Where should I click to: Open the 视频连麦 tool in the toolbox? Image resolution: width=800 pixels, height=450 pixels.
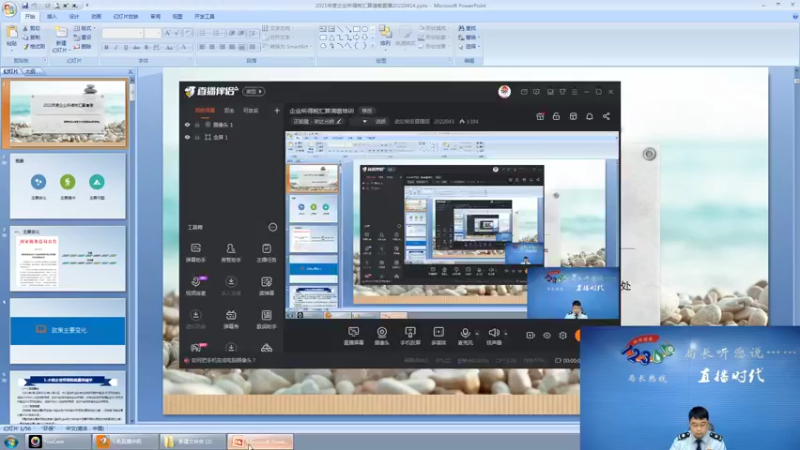point(195,286)
